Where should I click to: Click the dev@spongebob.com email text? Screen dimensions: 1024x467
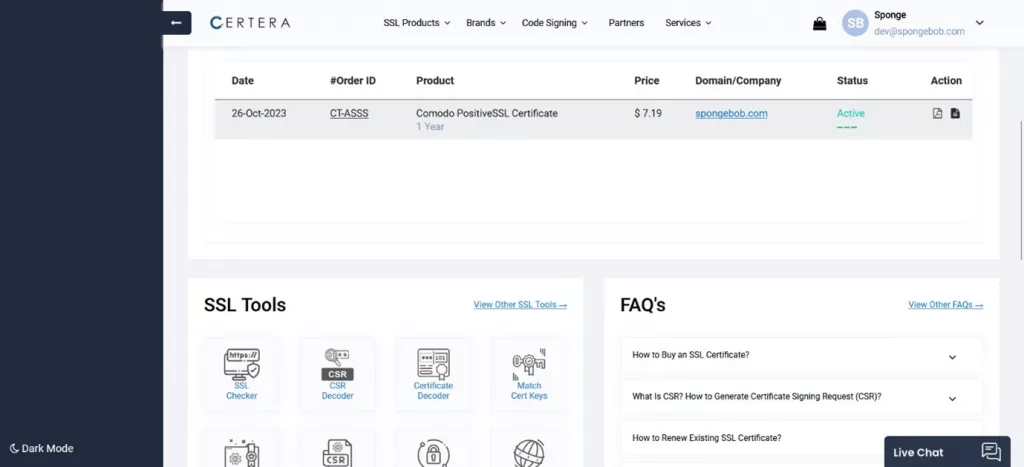tap(920, 31)
